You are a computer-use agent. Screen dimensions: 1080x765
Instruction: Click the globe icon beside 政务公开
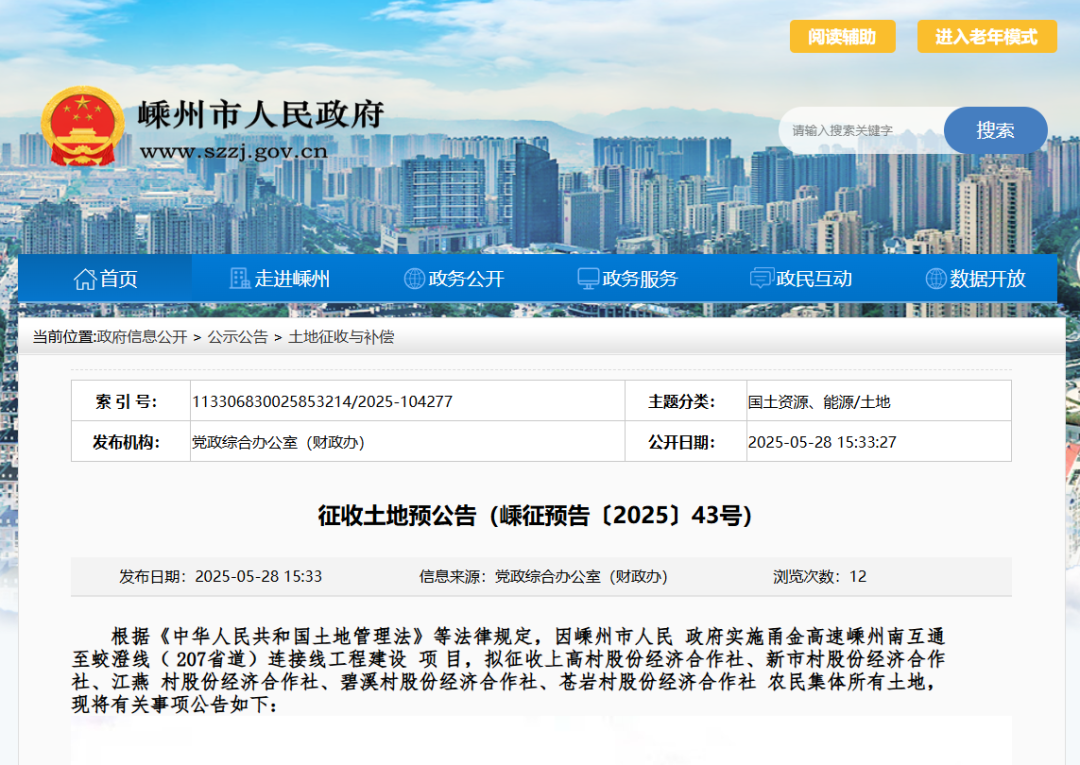(x=414, y=279)
